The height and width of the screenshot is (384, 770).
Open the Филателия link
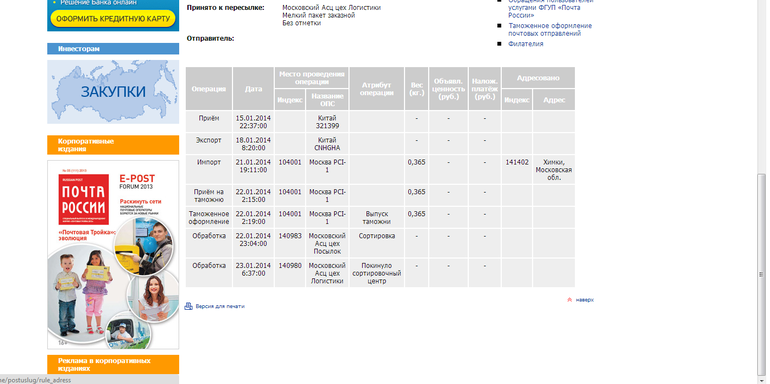[525, 44]
